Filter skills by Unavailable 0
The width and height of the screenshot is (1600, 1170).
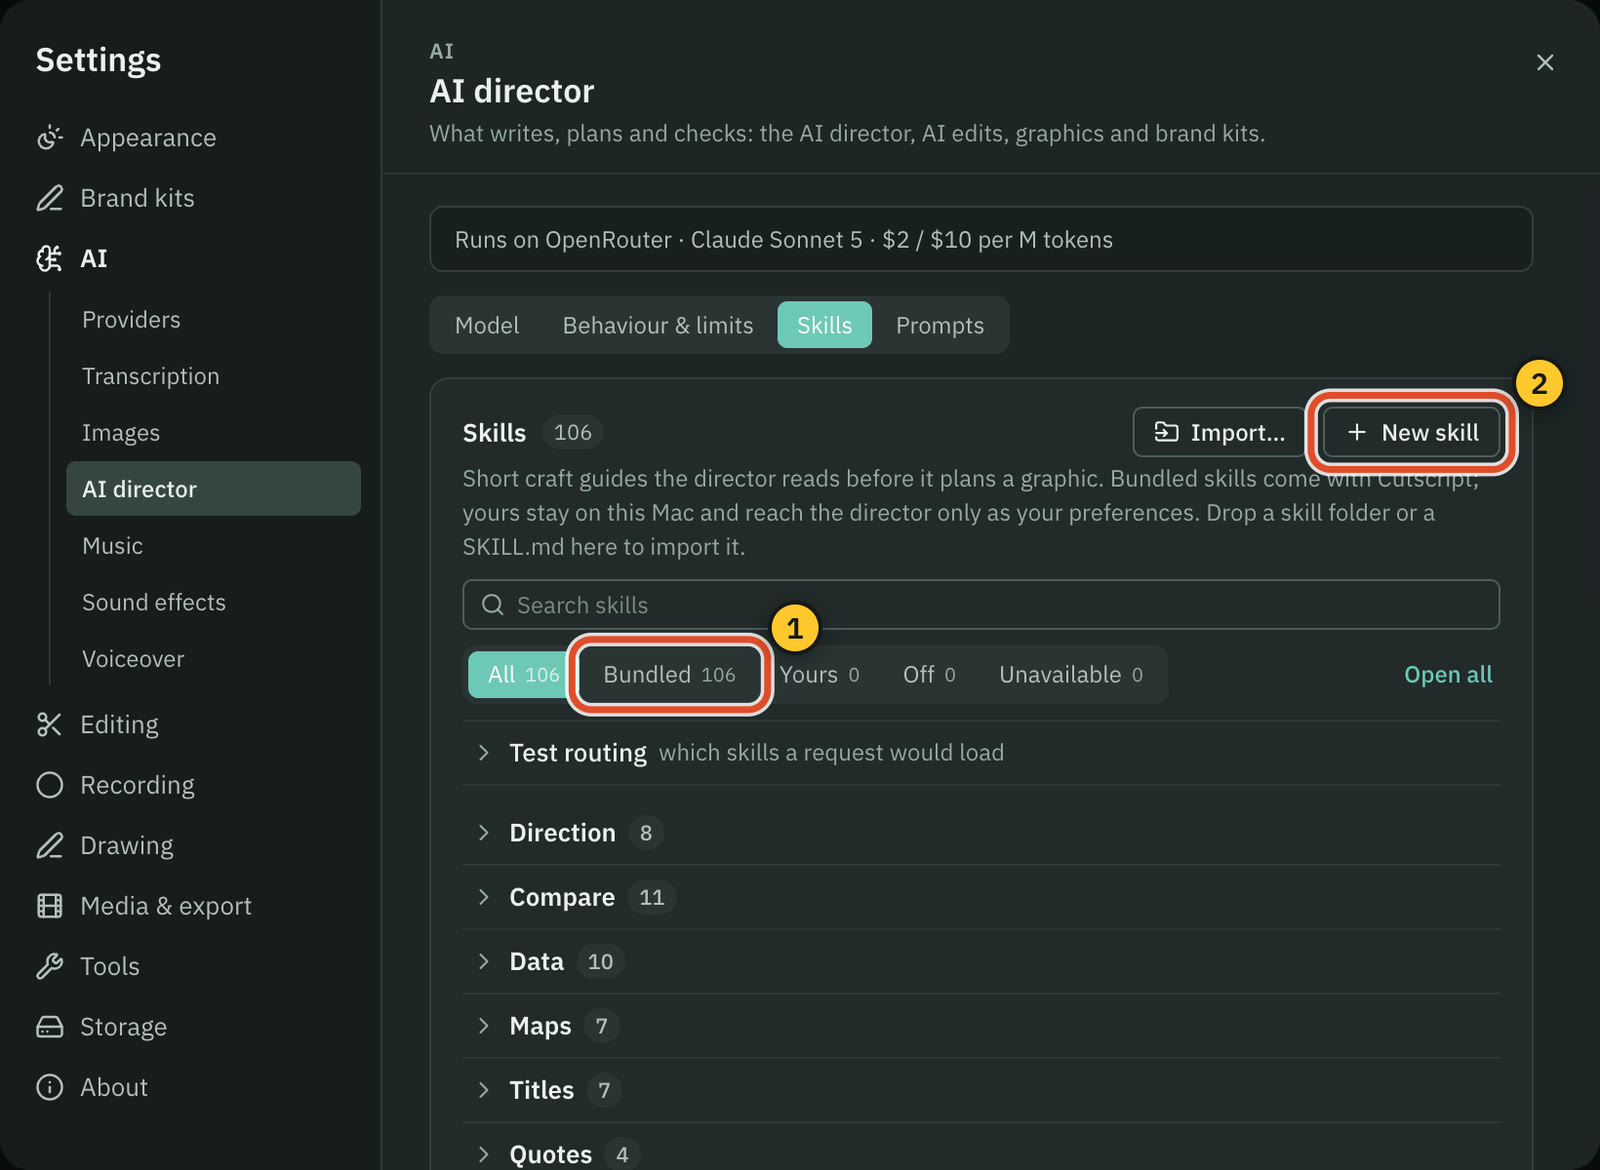pyautogui.click(x=1071, y=675)
